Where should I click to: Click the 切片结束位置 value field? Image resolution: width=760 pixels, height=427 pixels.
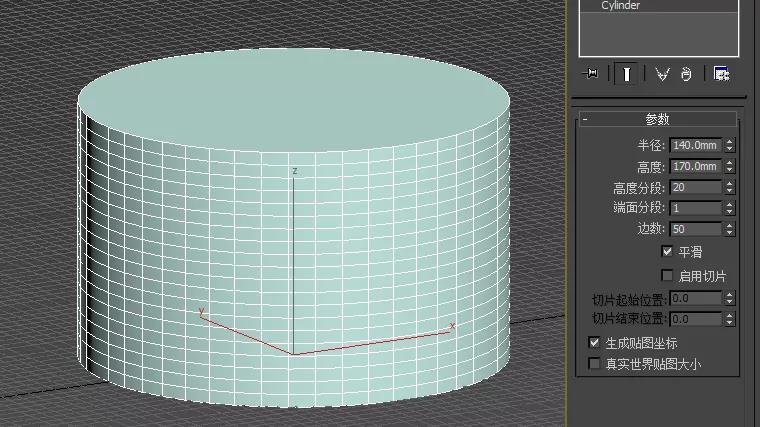pyautogui.click(x=696, y=319)
